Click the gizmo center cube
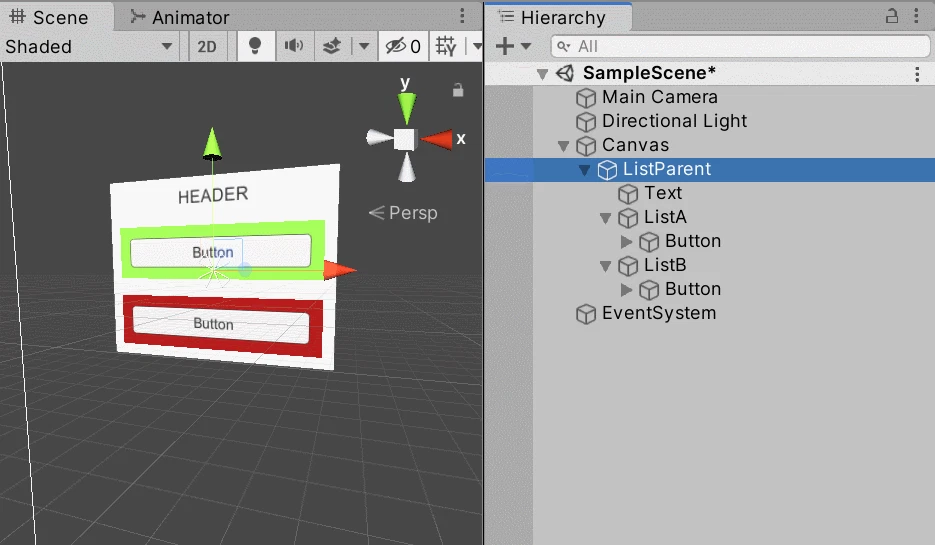 tap(405, 140)
